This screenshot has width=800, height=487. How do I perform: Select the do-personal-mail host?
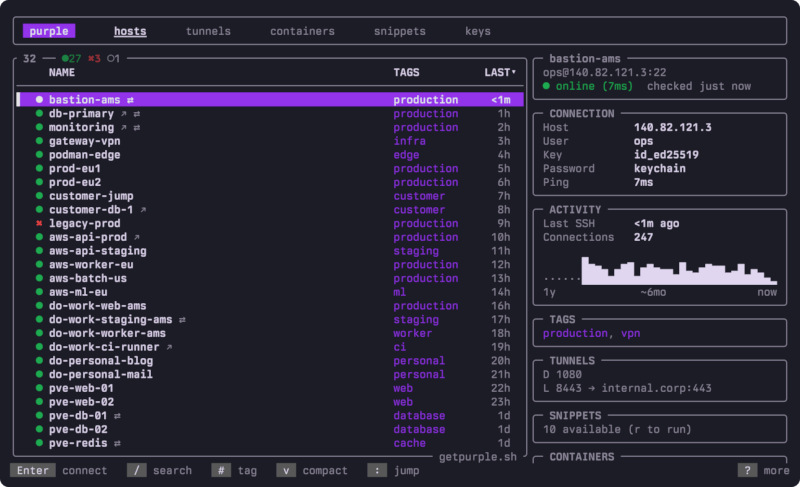point(270,375)
